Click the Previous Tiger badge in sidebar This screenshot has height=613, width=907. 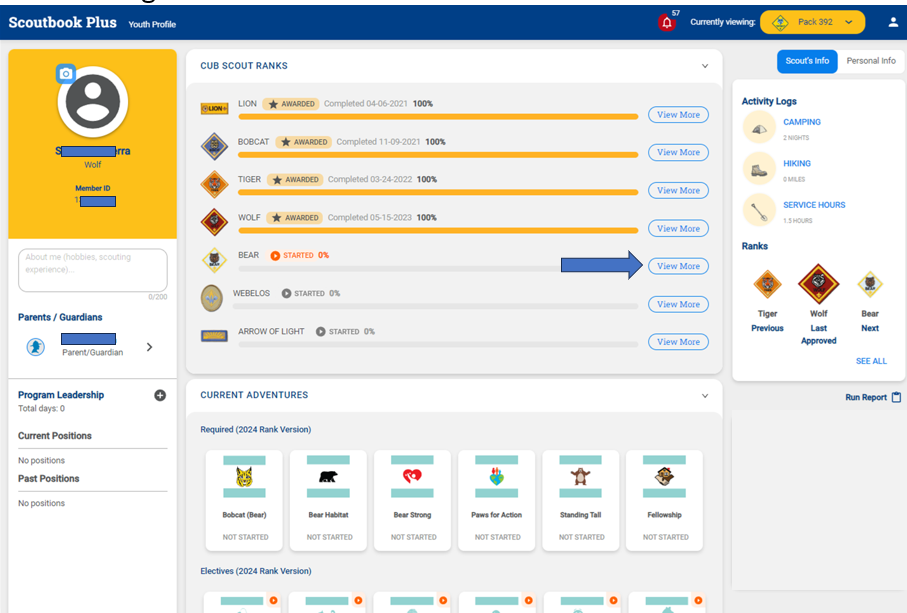pos(768,284)
